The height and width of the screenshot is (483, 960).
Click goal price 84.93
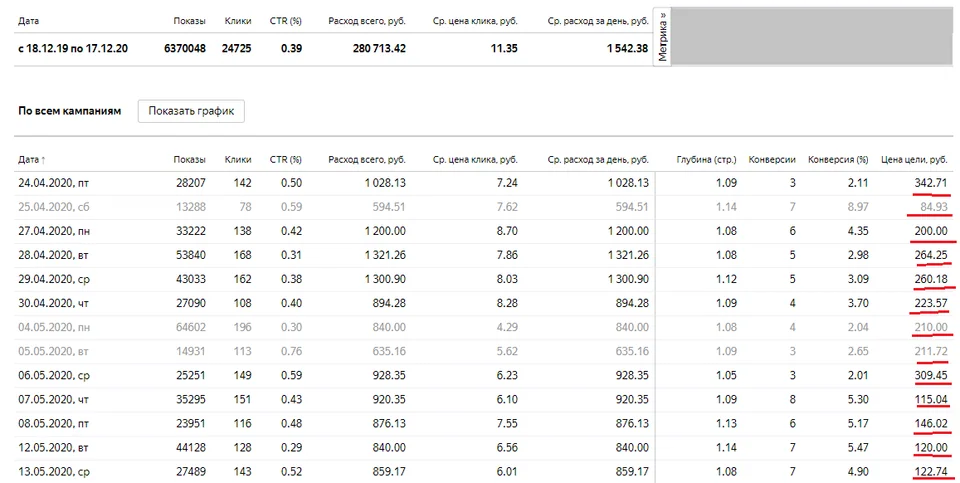[934, 207]
